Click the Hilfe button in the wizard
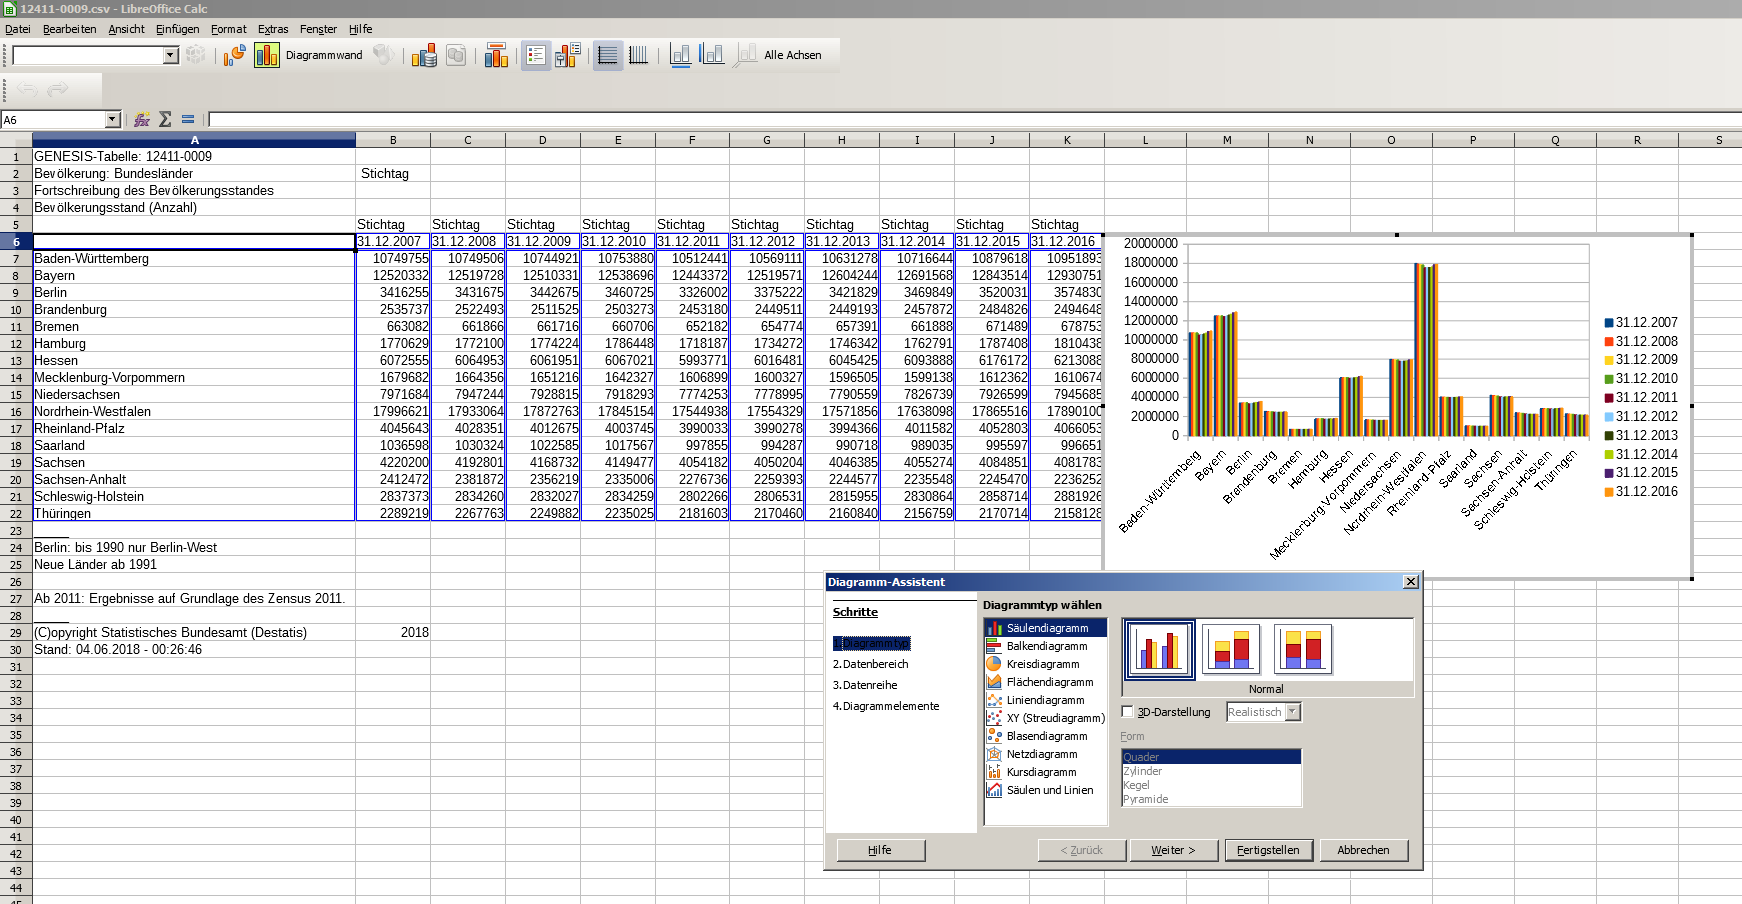 [880, 850]
